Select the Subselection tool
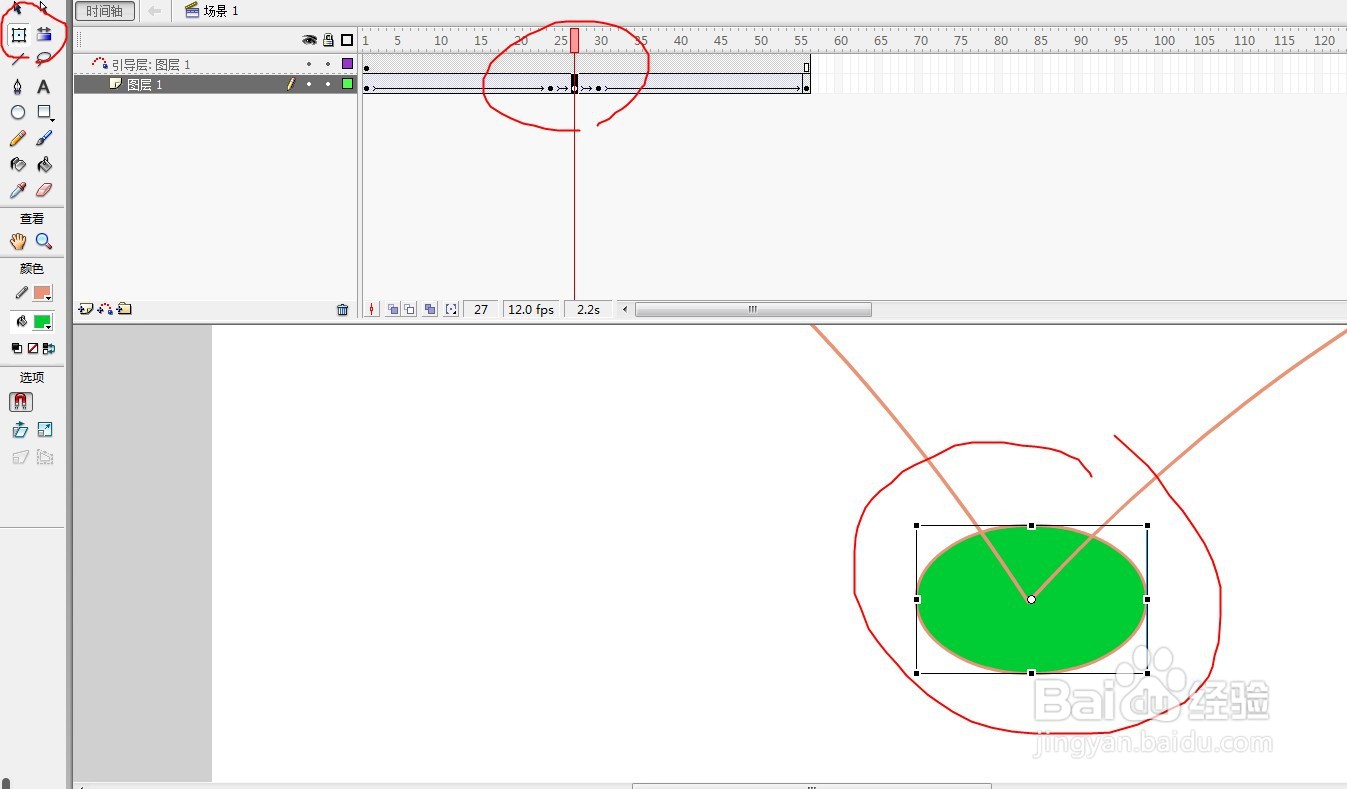1347x789 pixels. 44,8
